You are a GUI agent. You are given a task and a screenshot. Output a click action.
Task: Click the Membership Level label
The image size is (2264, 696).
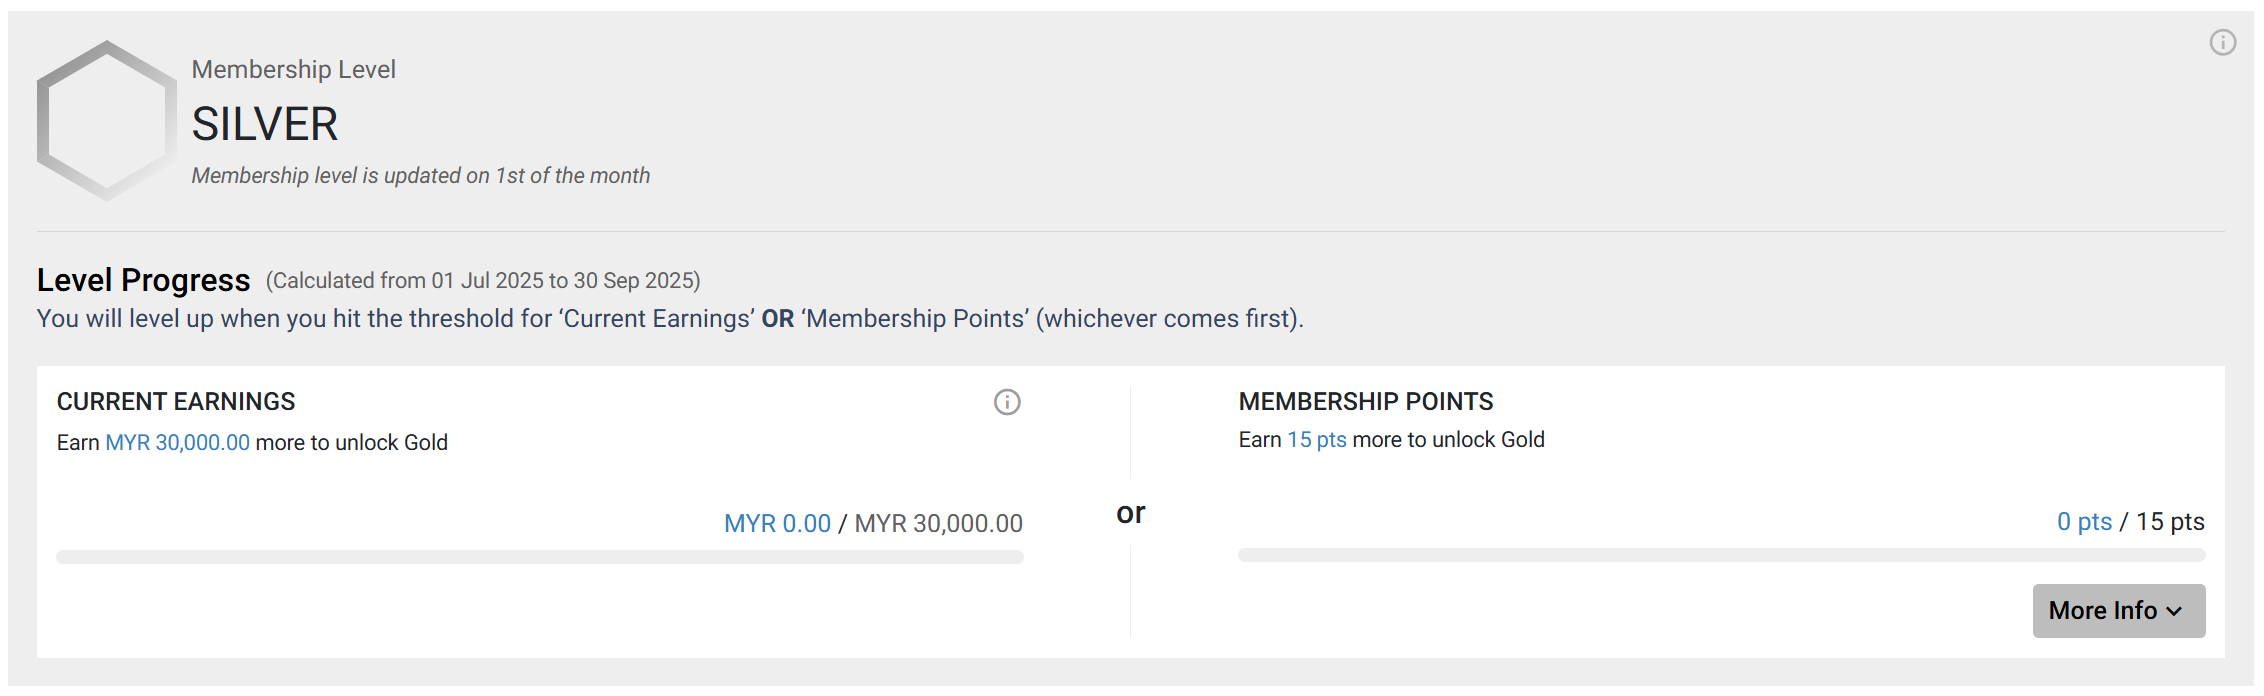pyautogui.click(x=293, y=69)
